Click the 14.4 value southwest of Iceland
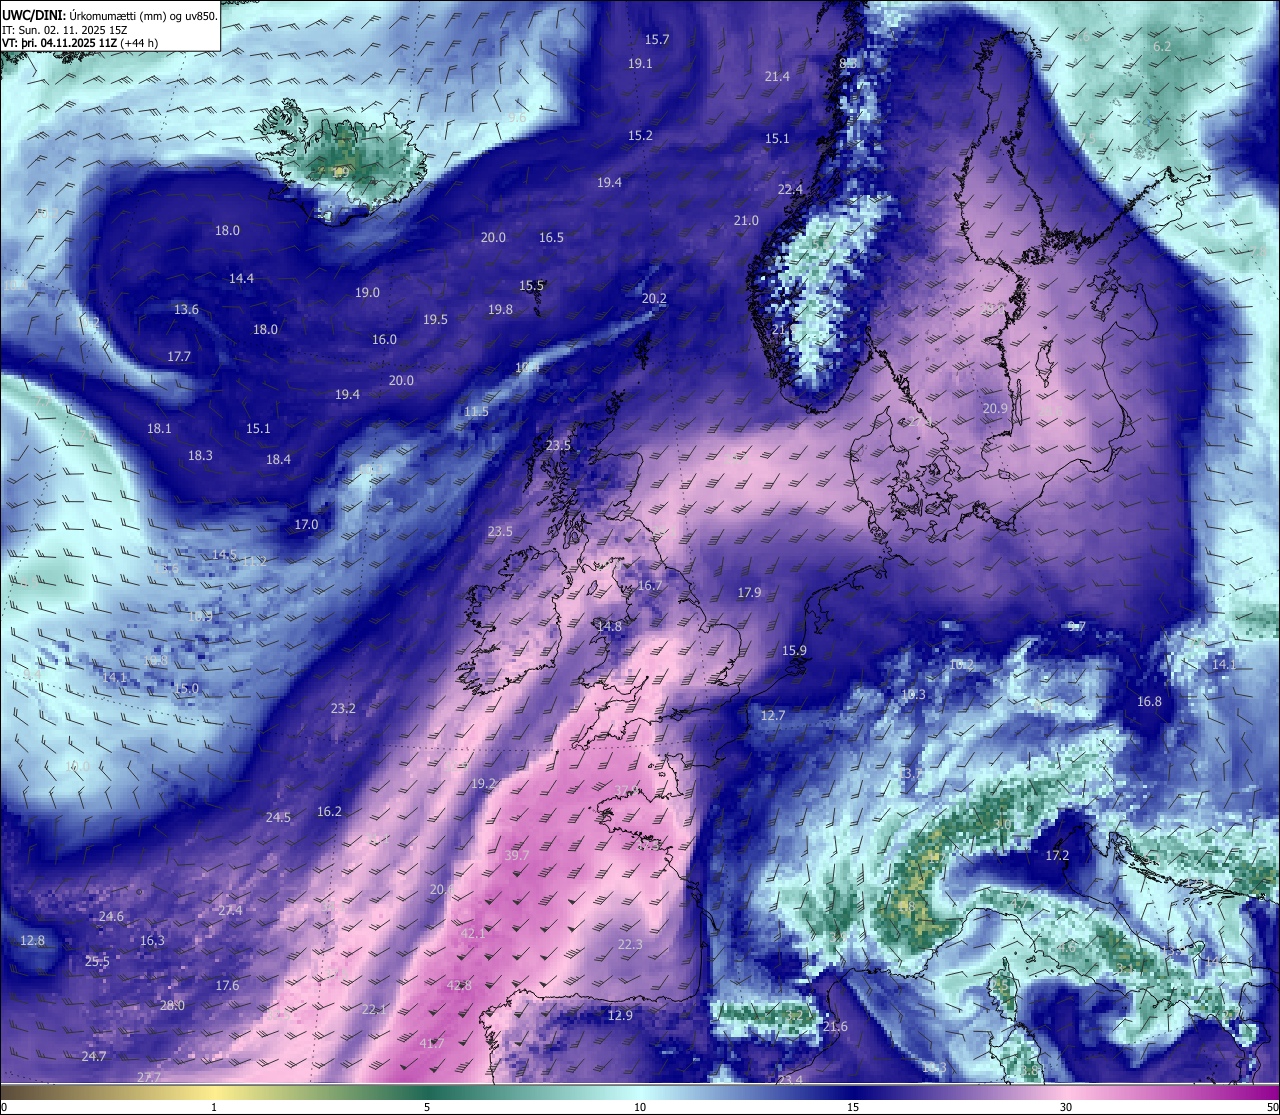 pos(241,278)
